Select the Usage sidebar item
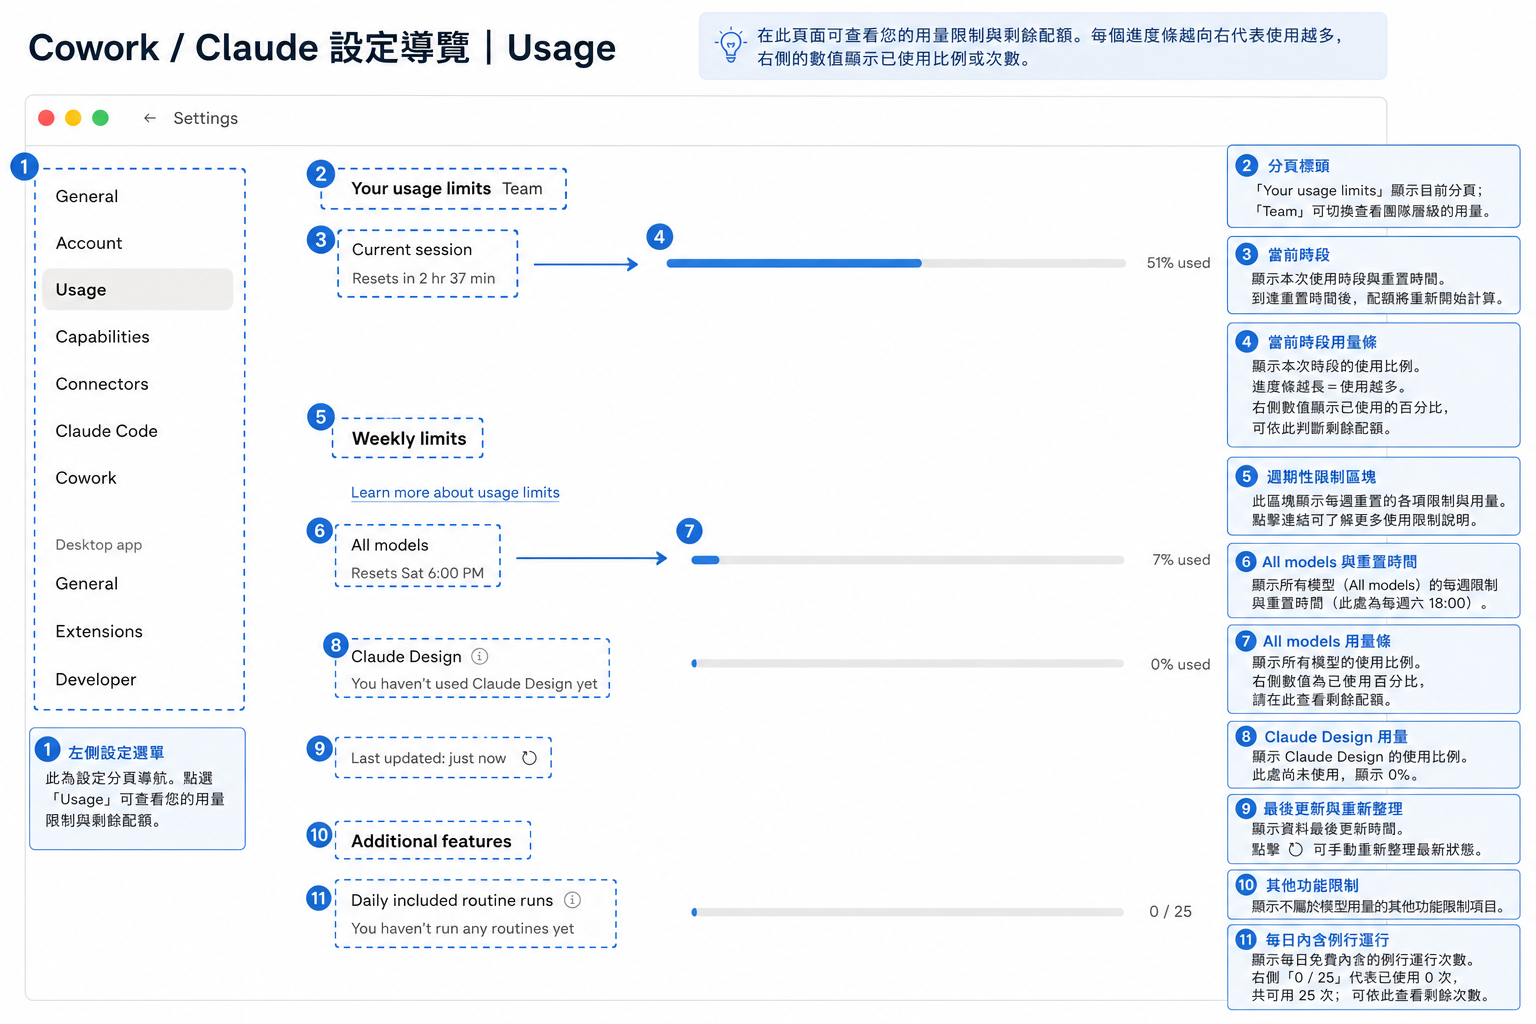Screen dimensions: 1536x1024 tap(138, 289)
